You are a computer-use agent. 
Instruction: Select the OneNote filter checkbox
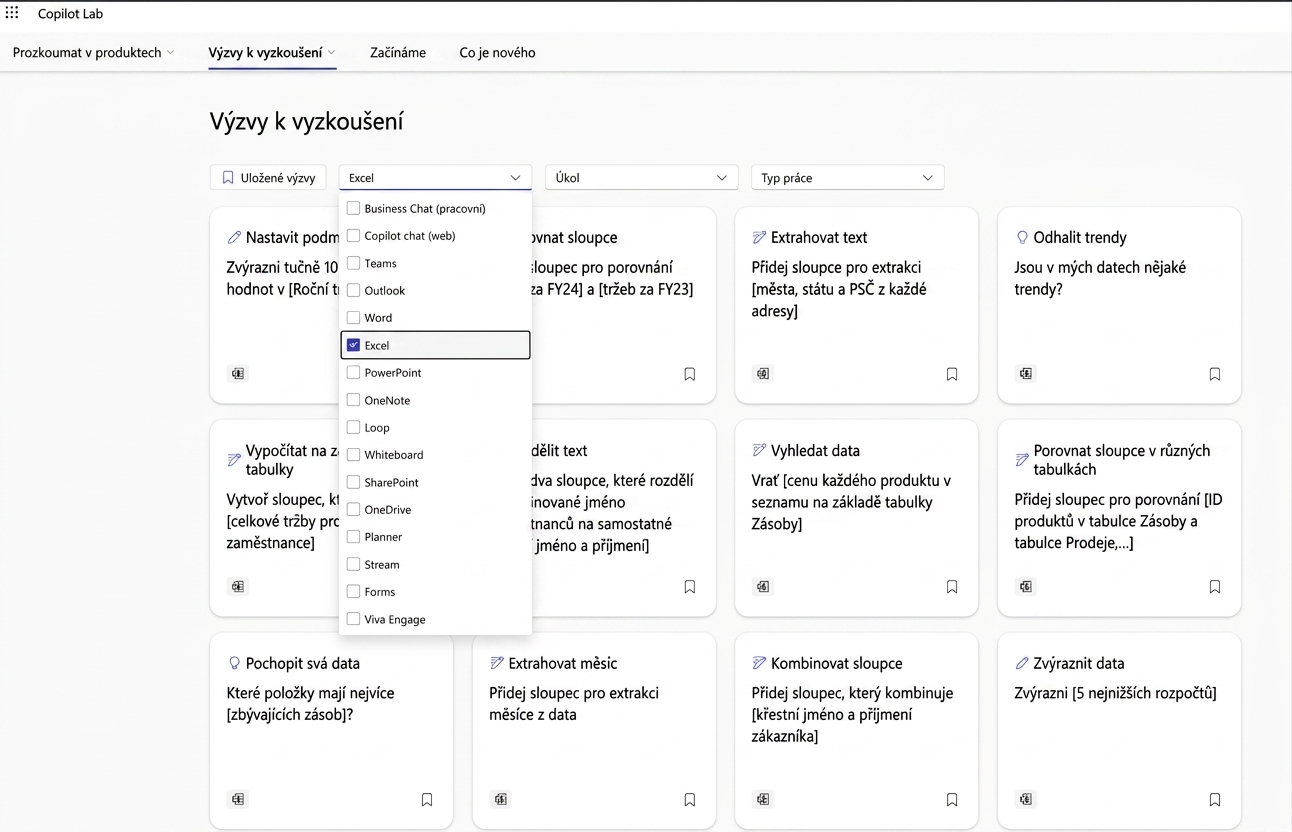(x=353, y=400)
